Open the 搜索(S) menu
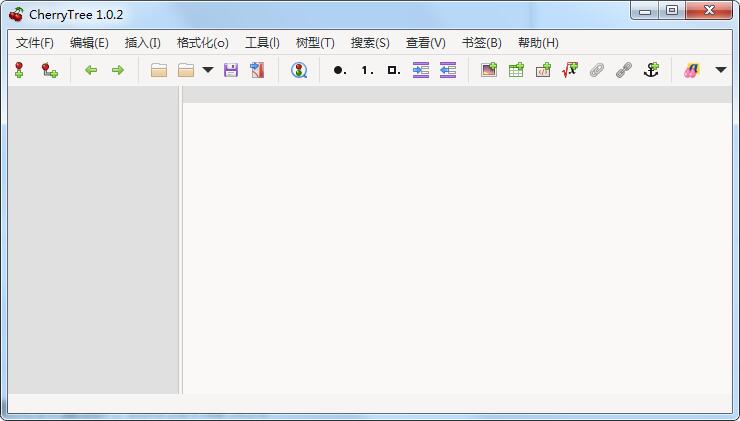740x421 pixels. click(370, 43)
